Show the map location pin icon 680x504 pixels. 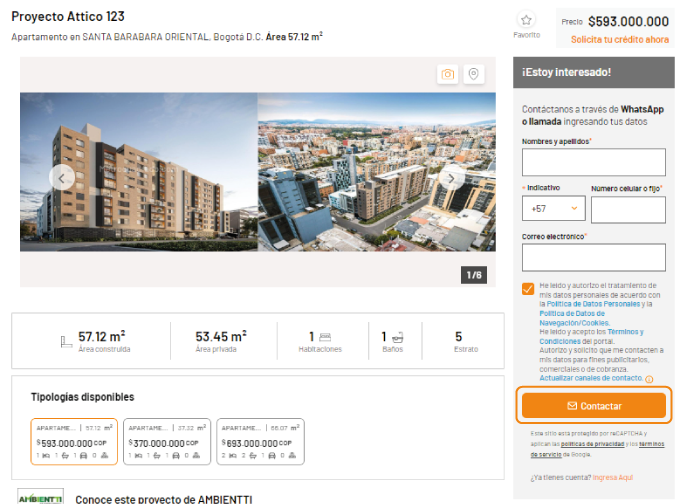pyautogui.click(x=474, y=74)
